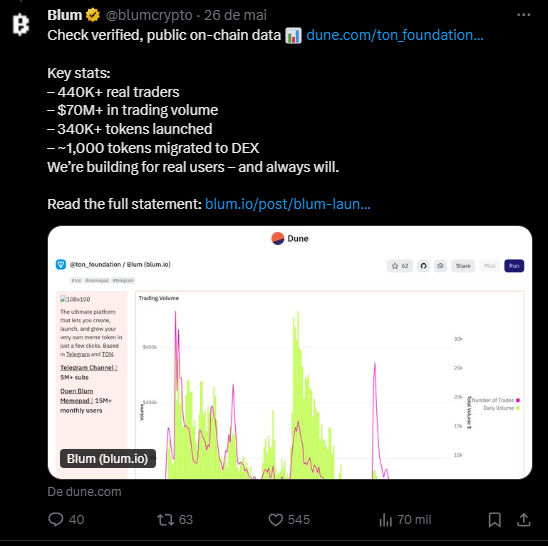Bookmark this Blum tweet
Viewport: 548px width, 546px height.
pos(495,519)
